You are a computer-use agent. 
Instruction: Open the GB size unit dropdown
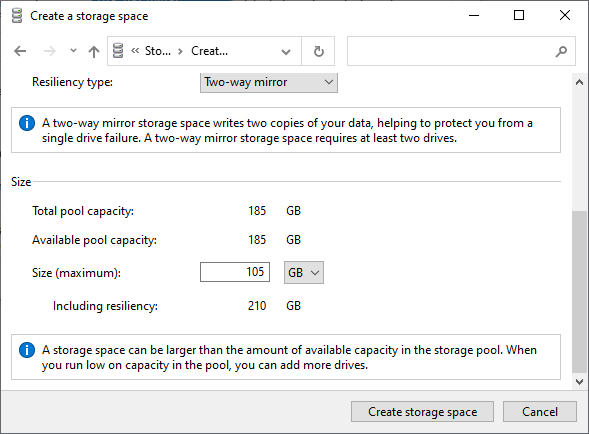click(x=304, y=272)
